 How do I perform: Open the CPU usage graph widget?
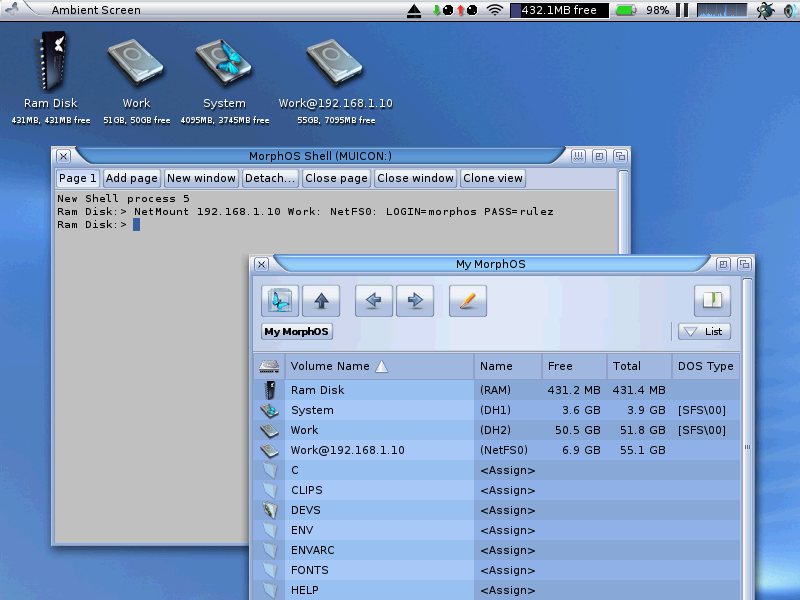[721, 10]
